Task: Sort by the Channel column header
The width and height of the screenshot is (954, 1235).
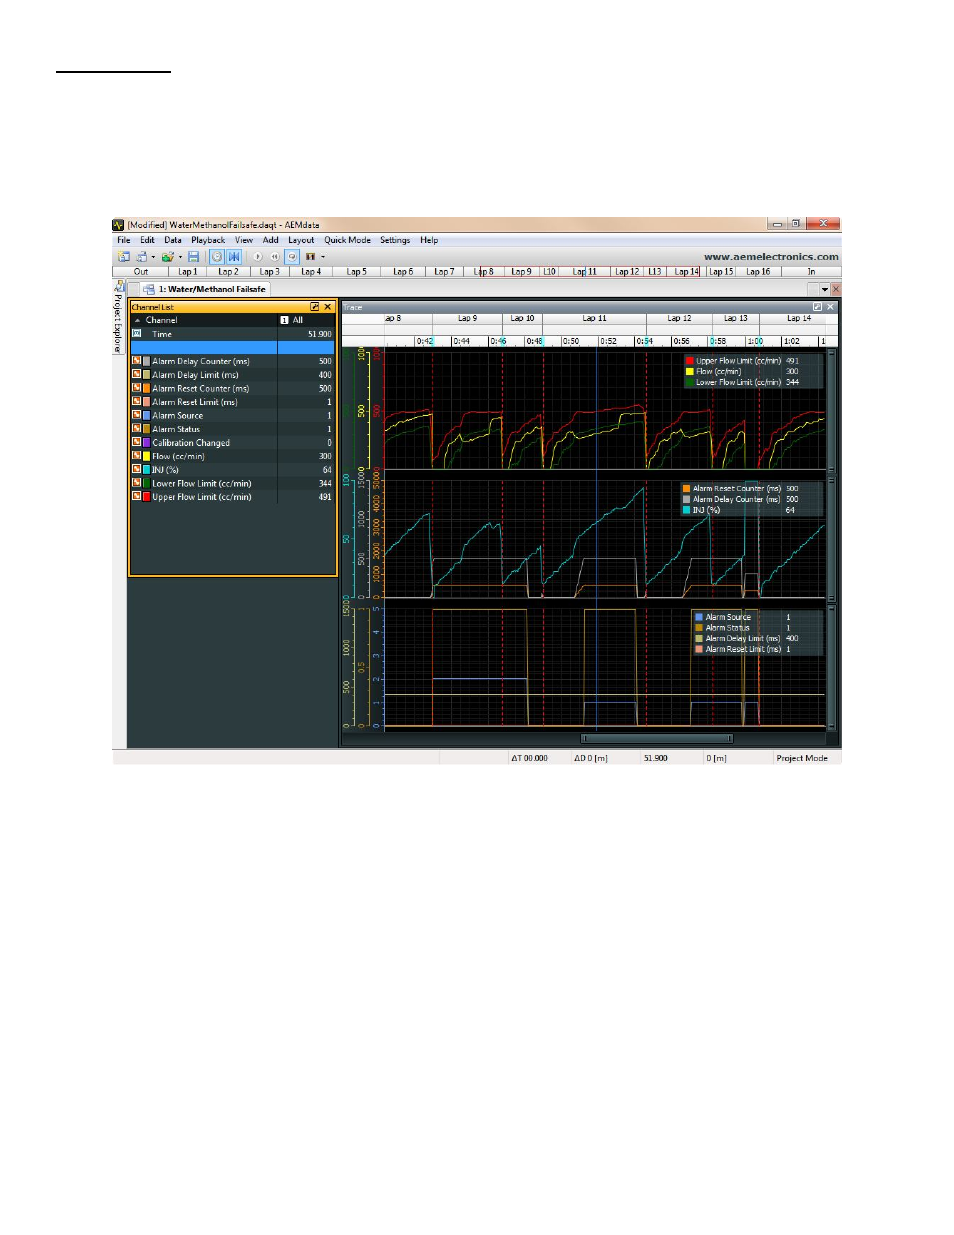Action: click(x=204, y=320)
